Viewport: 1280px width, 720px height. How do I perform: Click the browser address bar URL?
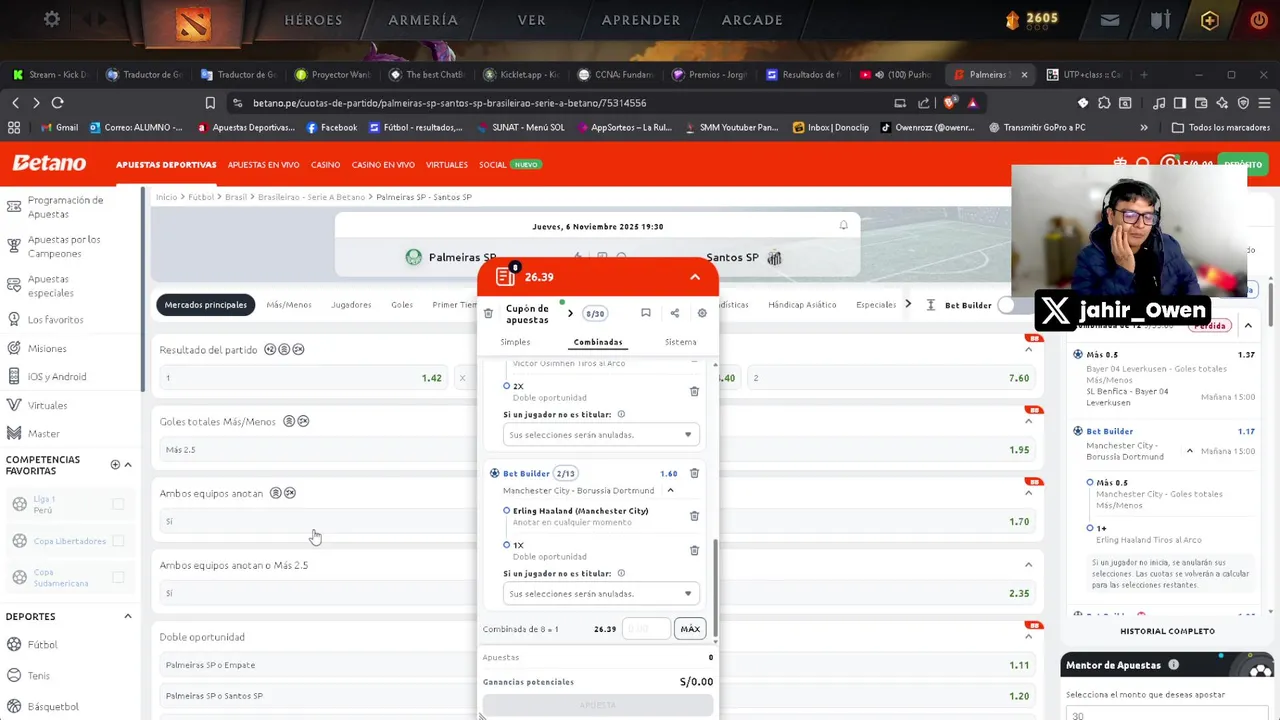(x=449, y=102)
